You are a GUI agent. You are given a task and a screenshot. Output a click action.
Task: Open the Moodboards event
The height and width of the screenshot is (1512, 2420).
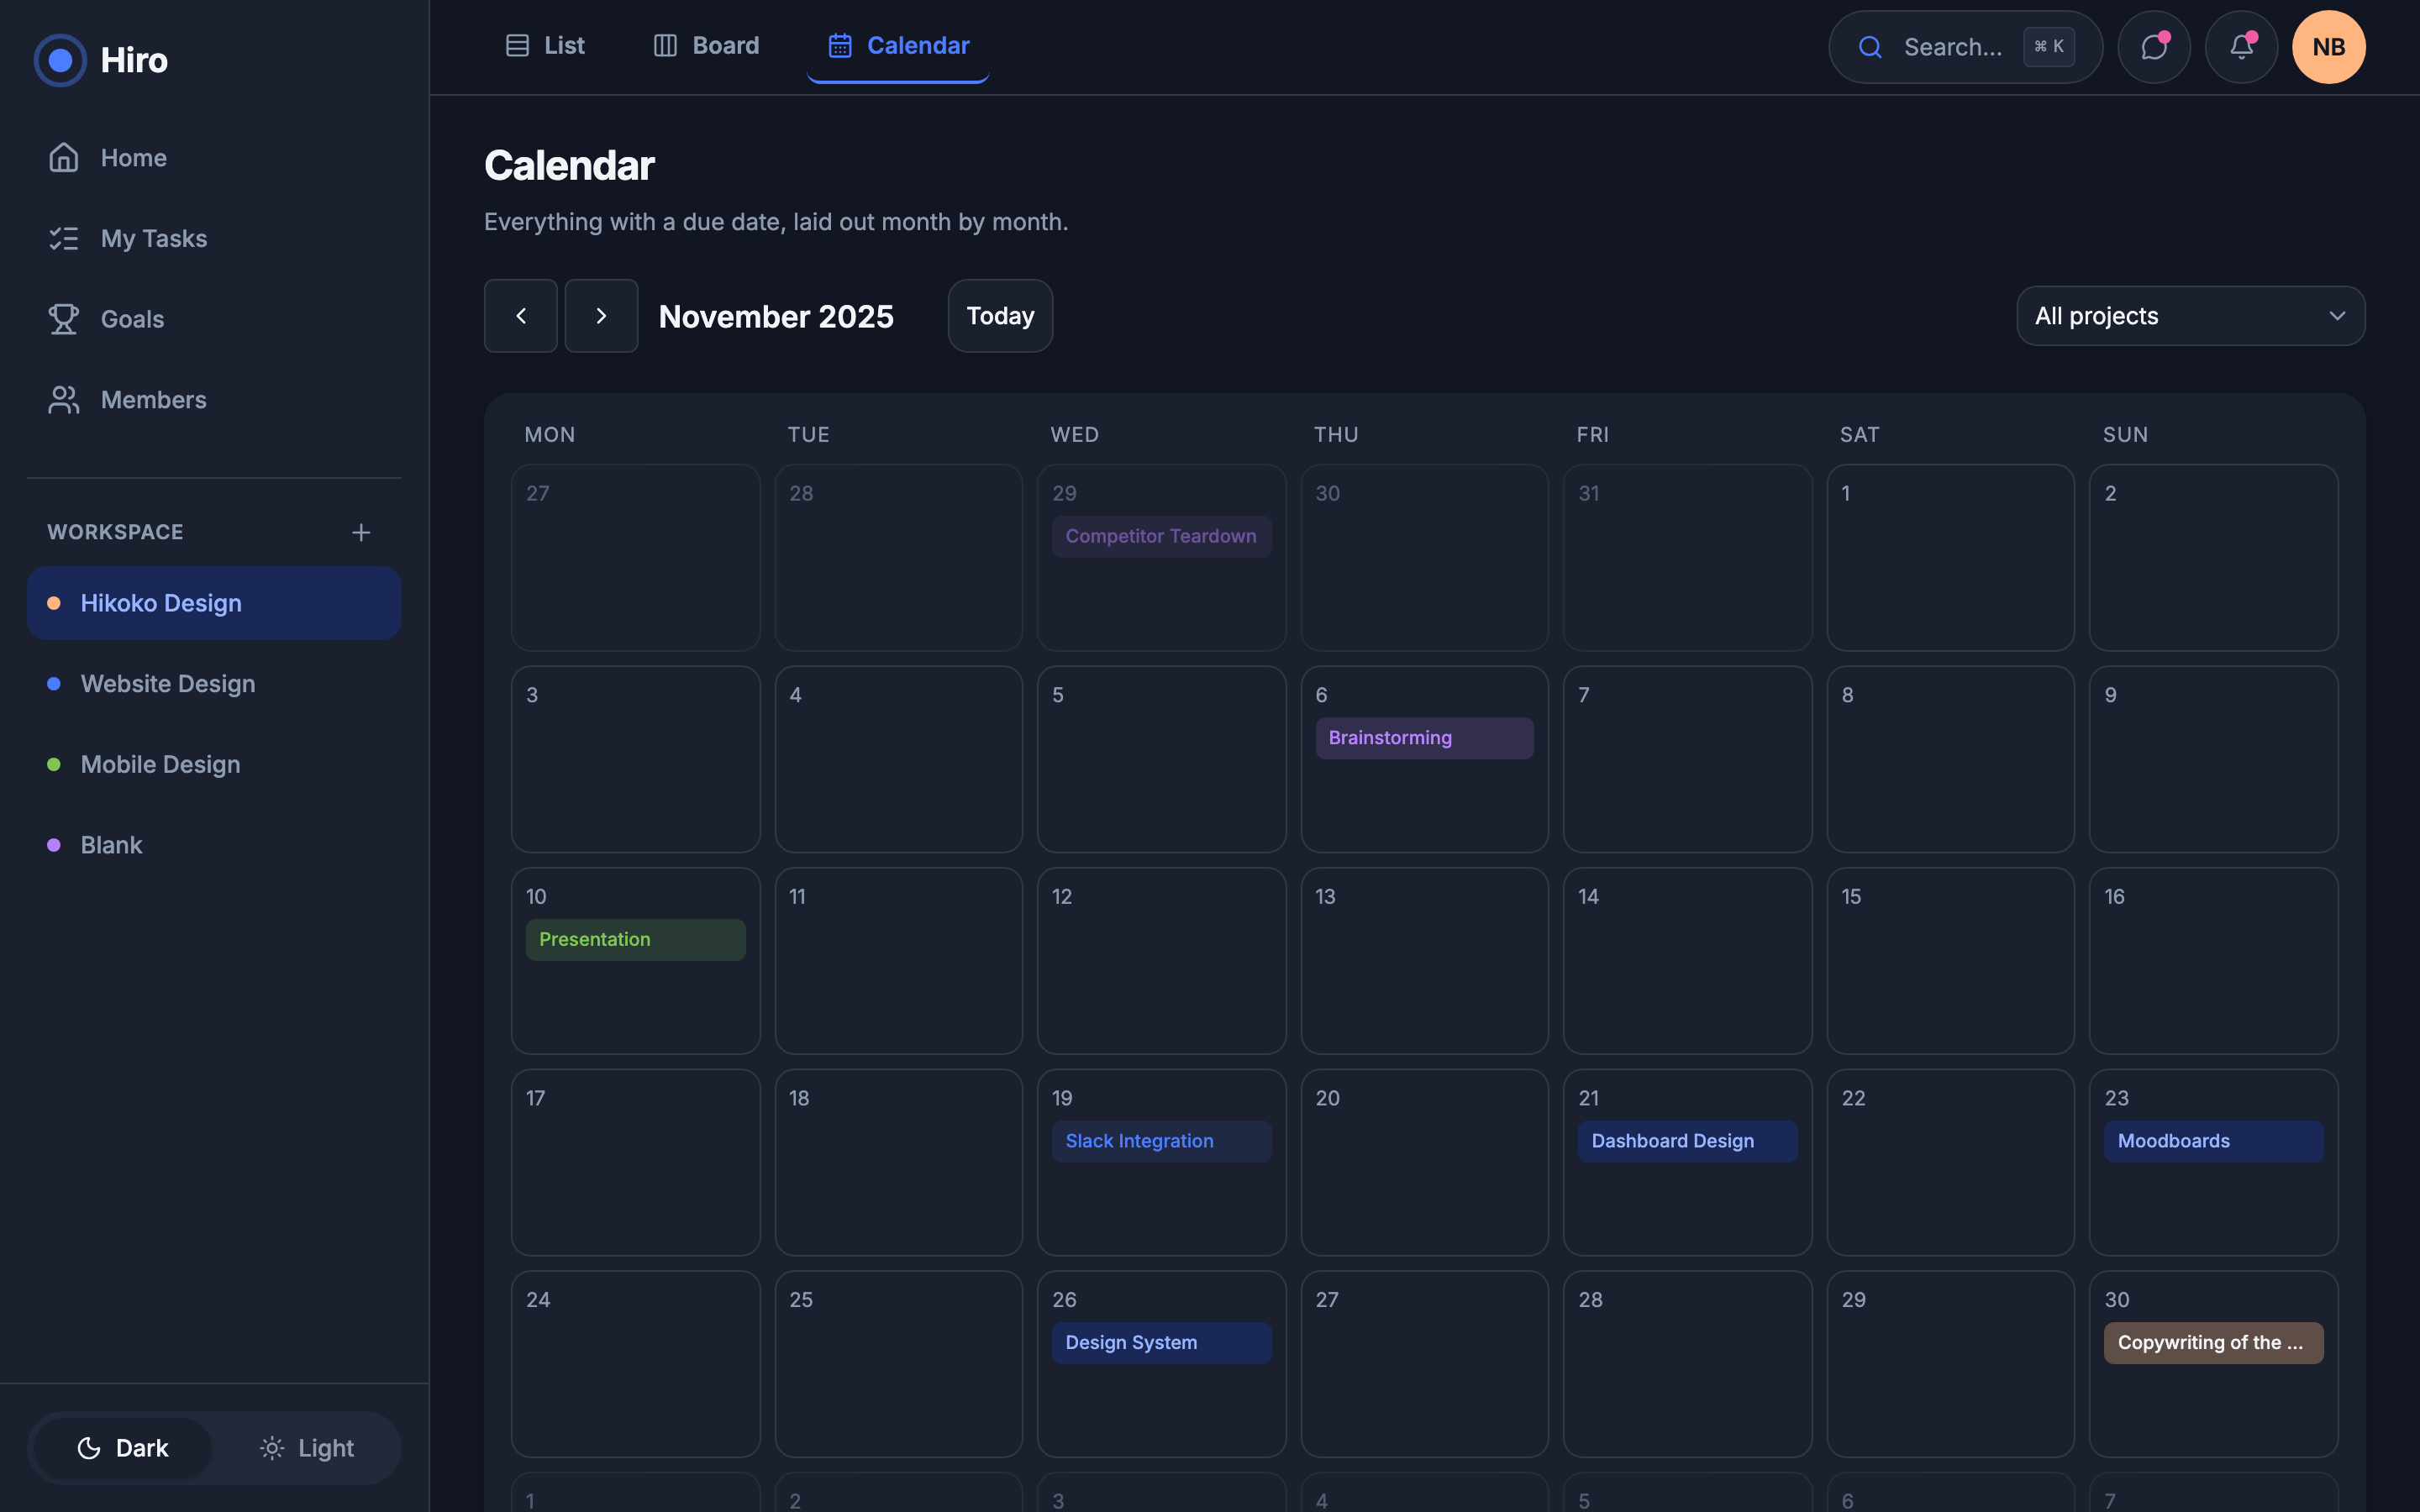click(2213, 1142)
